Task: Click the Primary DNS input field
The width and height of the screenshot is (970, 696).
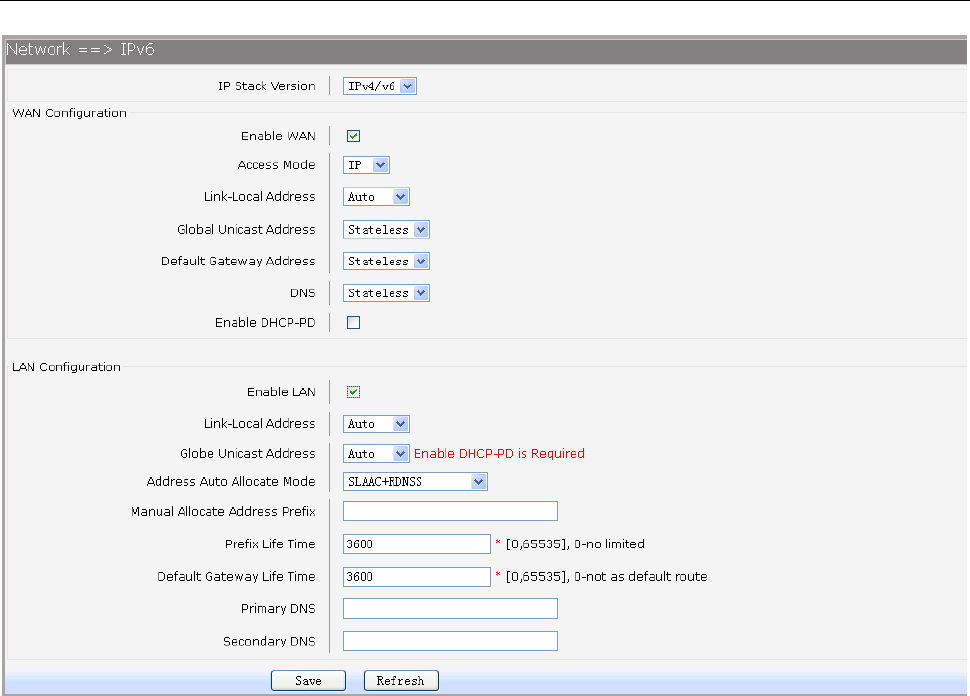Action: [450, 608]
